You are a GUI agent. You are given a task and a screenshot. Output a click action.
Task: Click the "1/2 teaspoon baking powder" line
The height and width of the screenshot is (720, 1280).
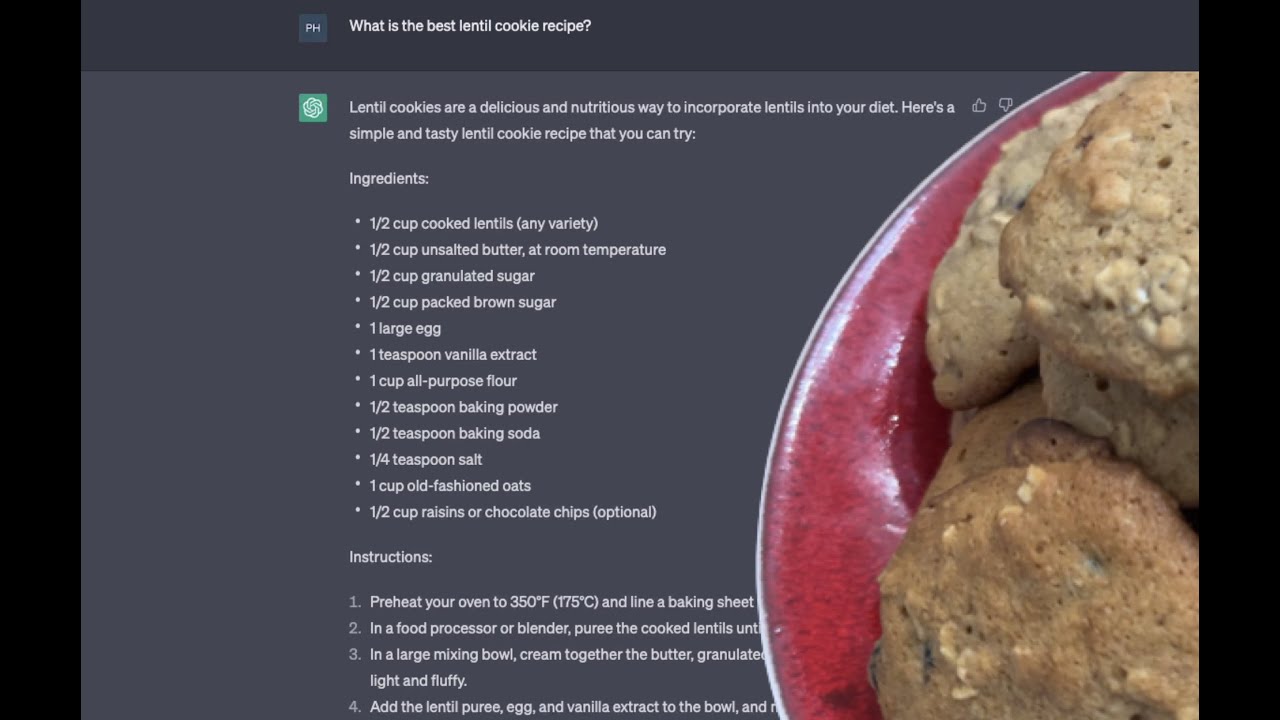click(464, 407)
